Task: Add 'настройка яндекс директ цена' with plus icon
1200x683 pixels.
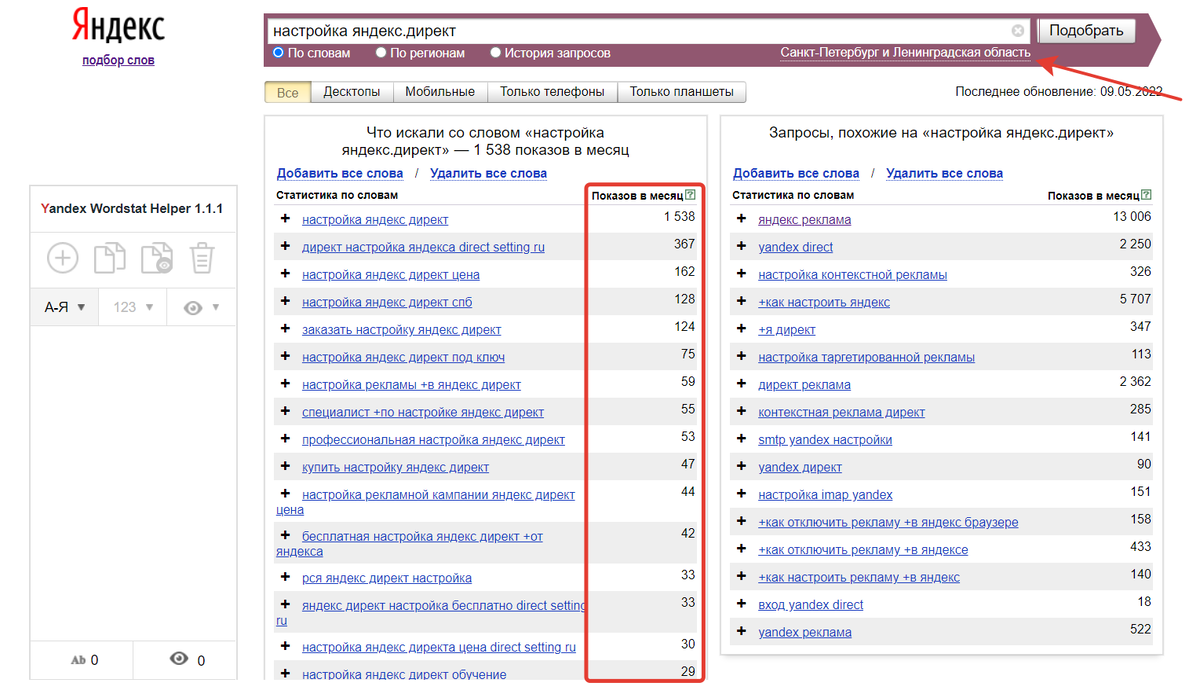Action: coord(285,273)
